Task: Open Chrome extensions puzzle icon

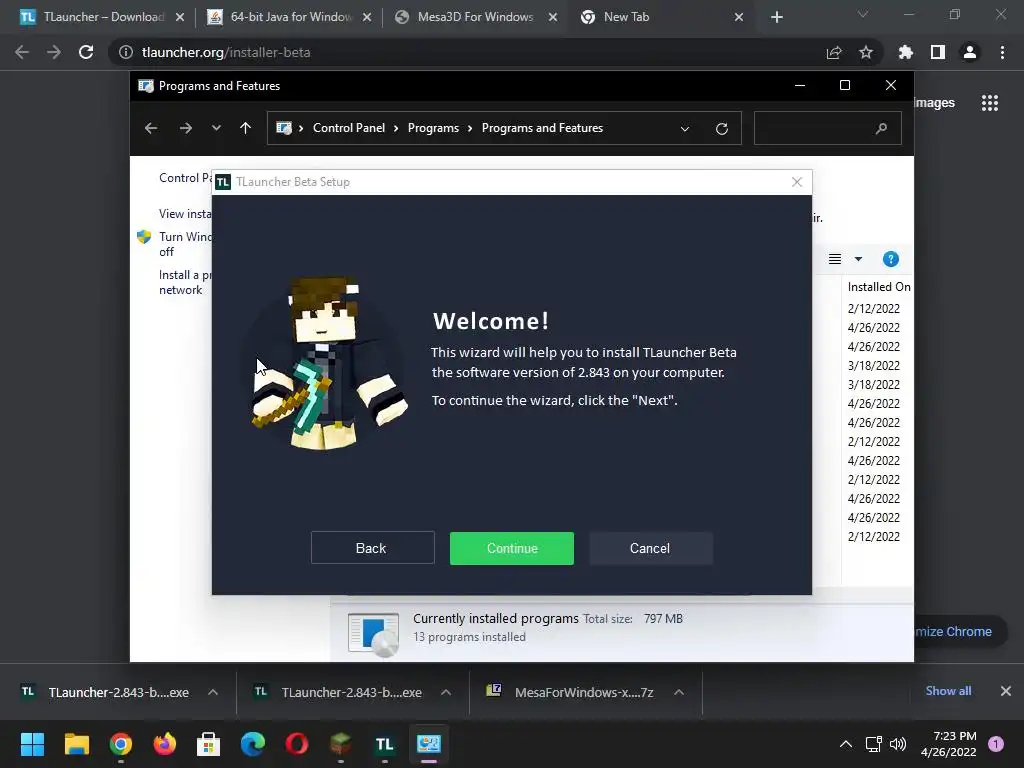Action: click(x=906, y=52)
